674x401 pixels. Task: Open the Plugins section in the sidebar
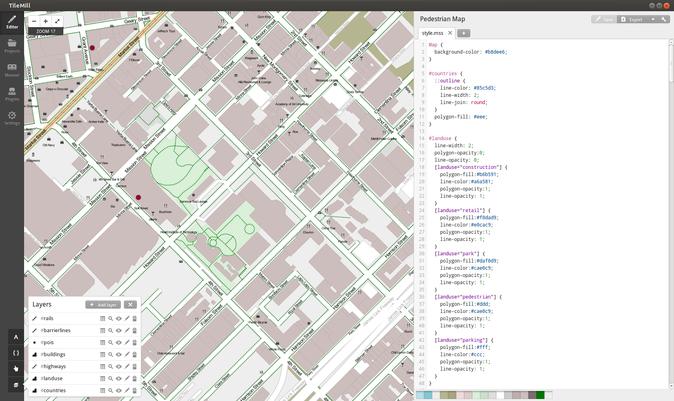click(x=12, y=94)
